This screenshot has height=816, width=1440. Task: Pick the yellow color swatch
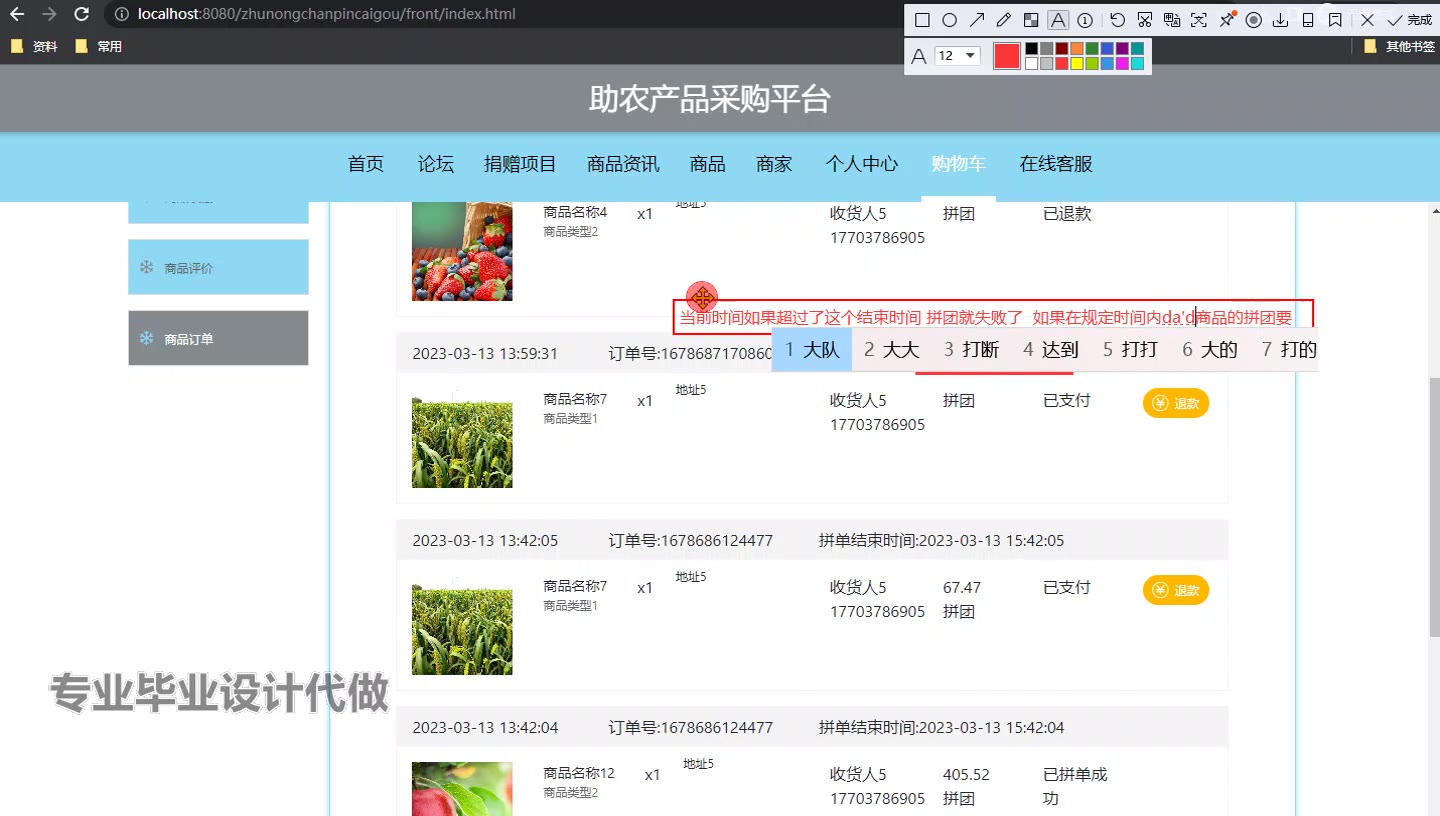point(1077,64)
